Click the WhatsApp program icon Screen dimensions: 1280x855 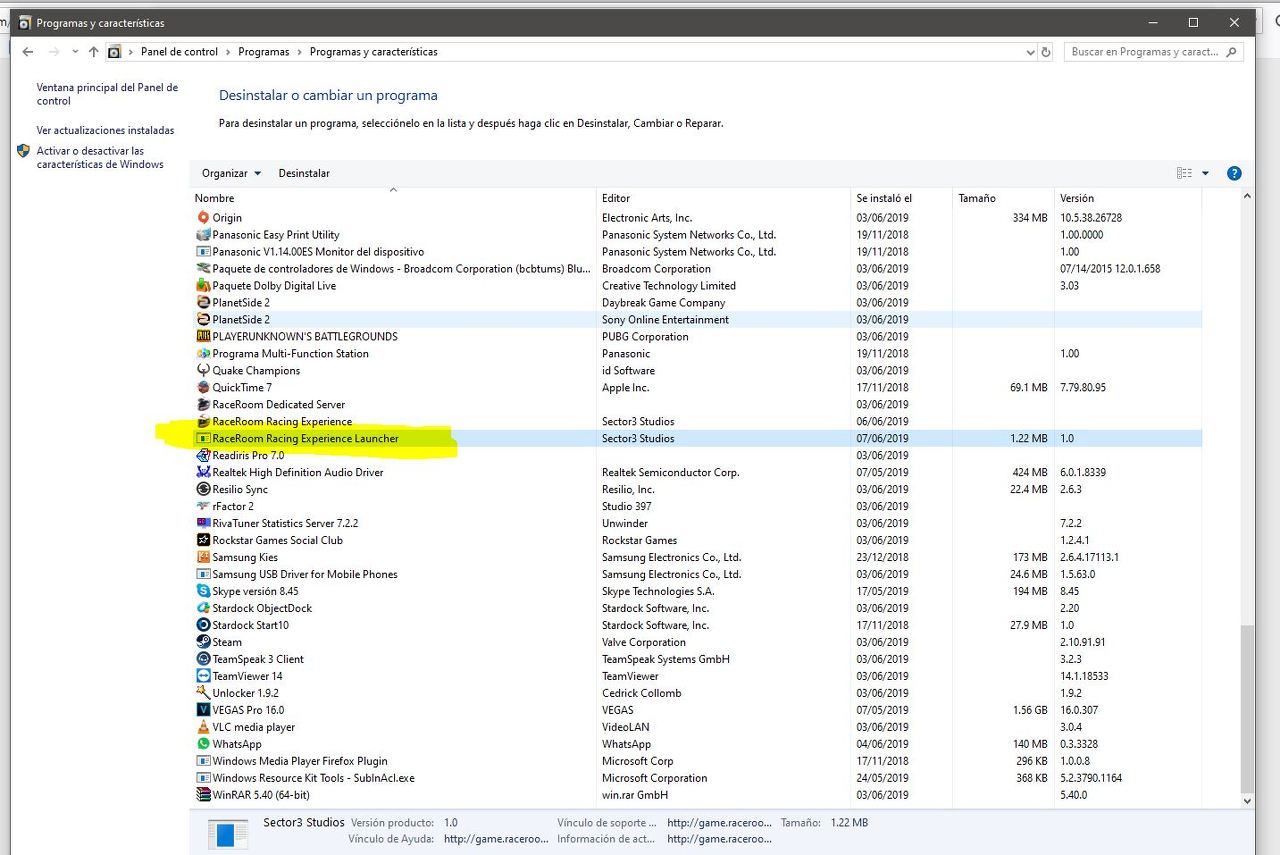pyautogui.click(x=204, y=744)
